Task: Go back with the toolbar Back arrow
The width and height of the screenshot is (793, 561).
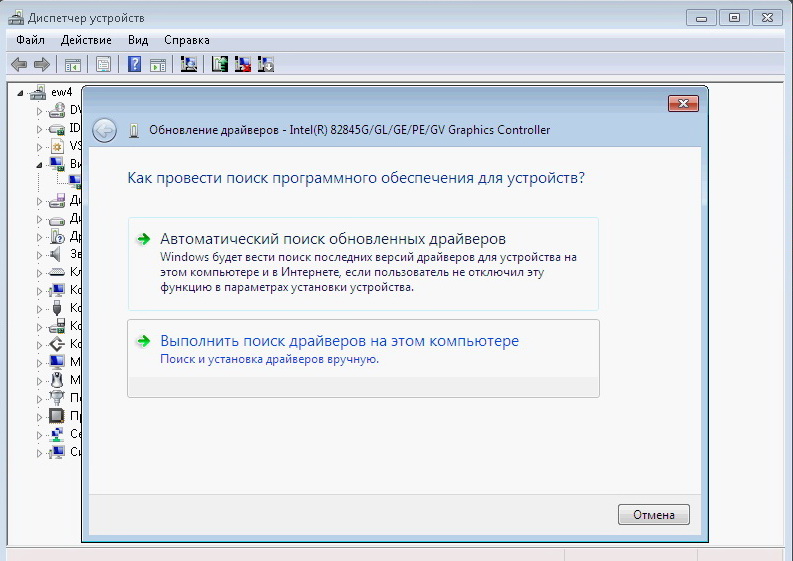Action: (19, 64)
